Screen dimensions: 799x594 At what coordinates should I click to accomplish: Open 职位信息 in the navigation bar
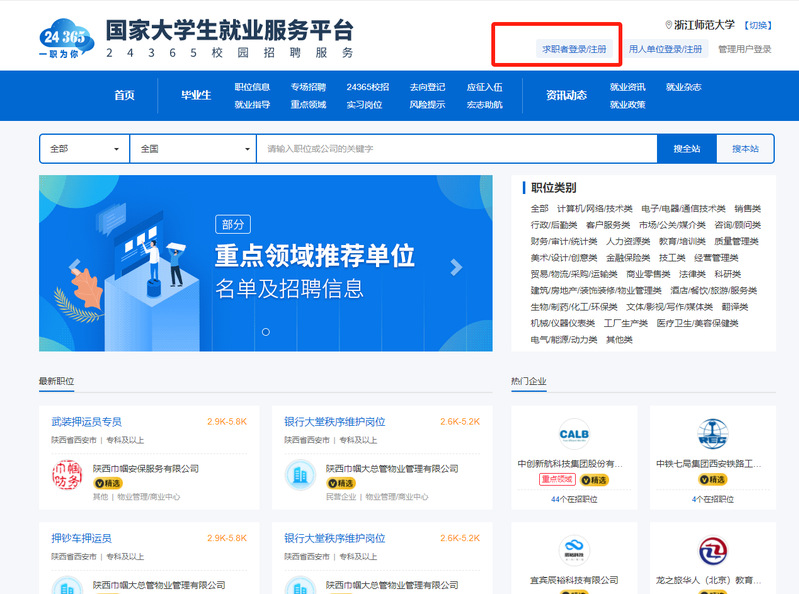tap(252, 87)
